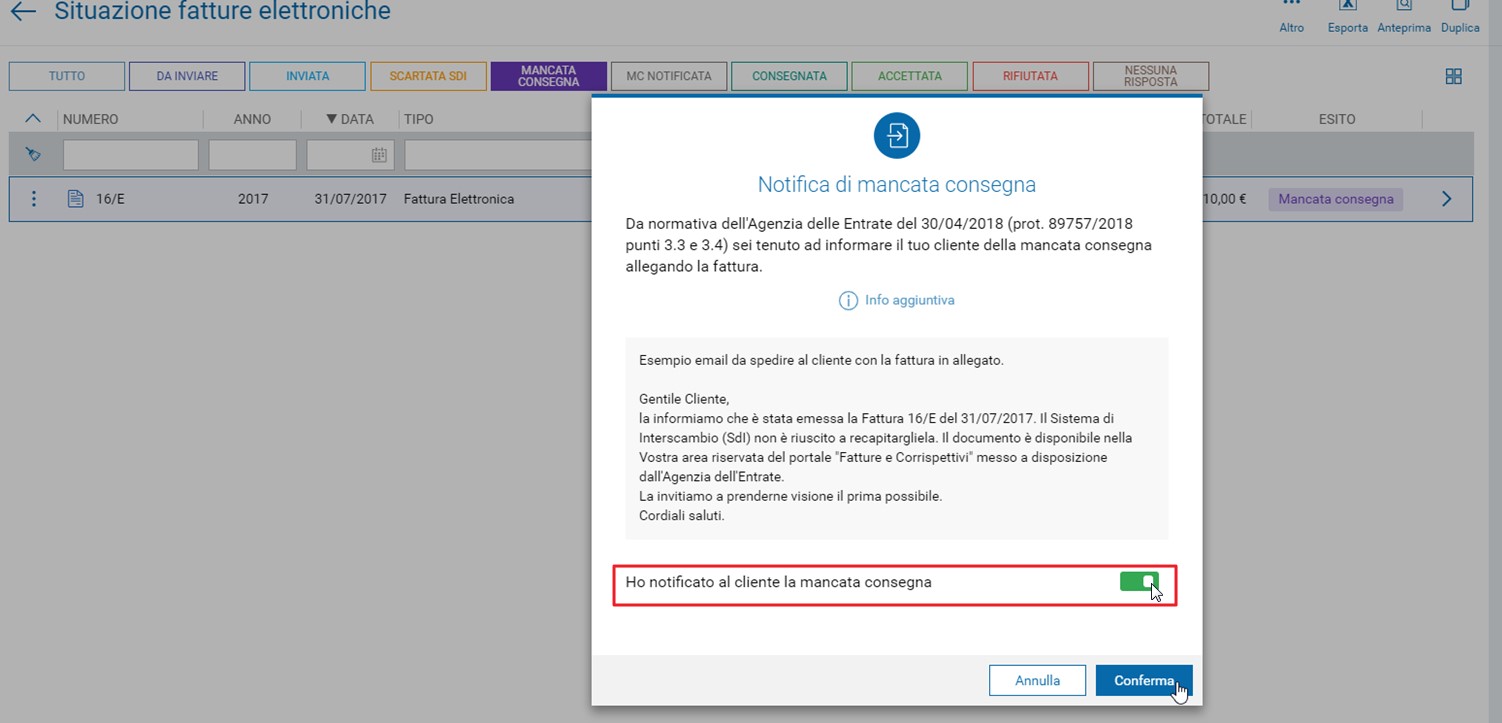Sort by the DATA column header

[350, 119]
